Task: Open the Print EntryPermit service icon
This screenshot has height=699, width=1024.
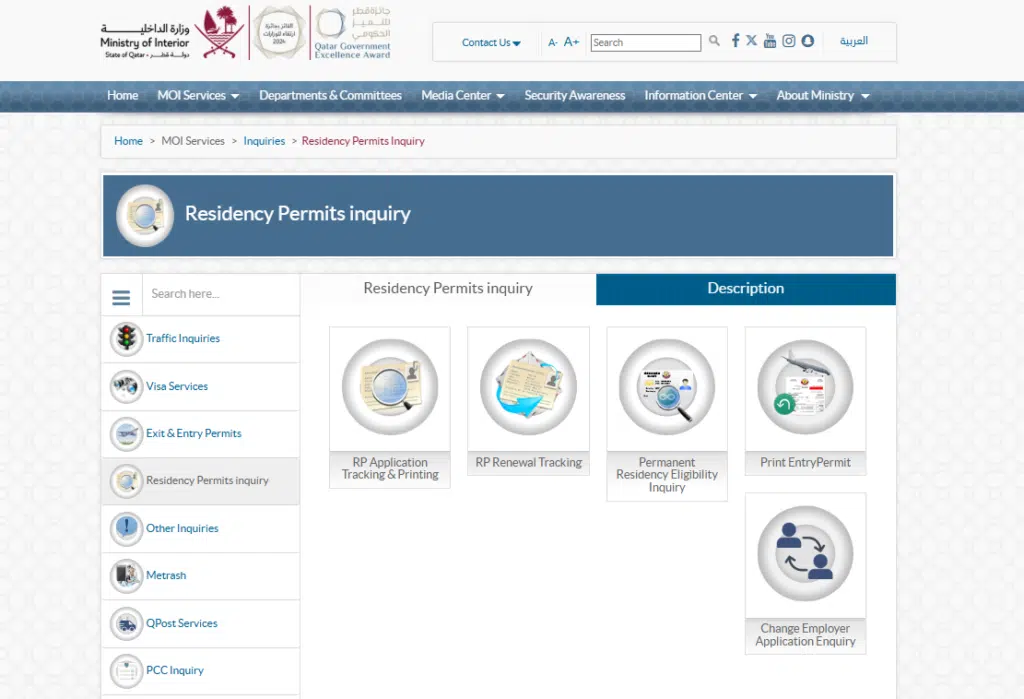Action: click(804, 389)
